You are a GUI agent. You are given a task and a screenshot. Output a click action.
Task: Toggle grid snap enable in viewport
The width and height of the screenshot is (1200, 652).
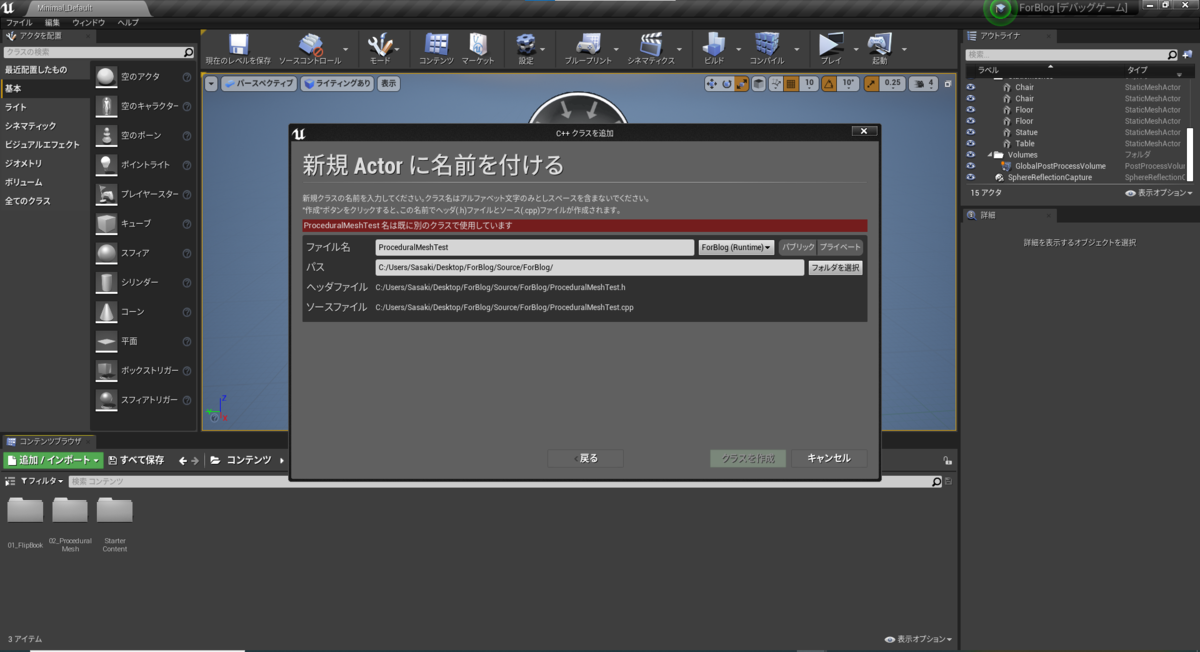(x=791, y=84)
